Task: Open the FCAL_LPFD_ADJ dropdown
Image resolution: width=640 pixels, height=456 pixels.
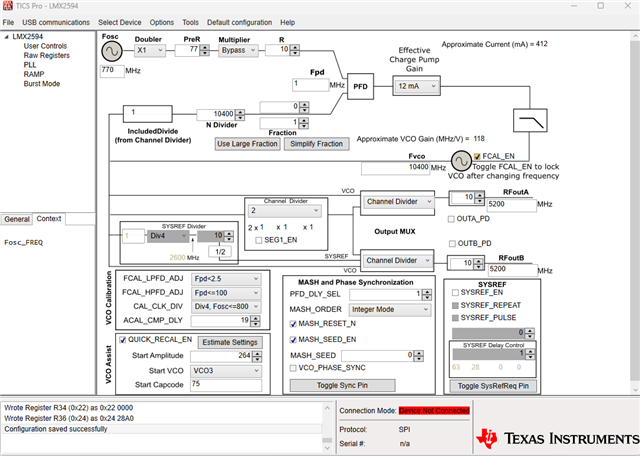Action: click(x=226, y=279)
